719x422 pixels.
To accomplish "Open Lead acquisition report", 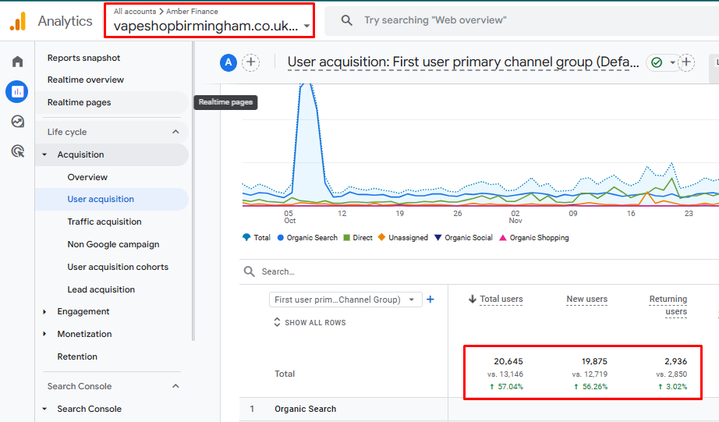I will point(101,289).
